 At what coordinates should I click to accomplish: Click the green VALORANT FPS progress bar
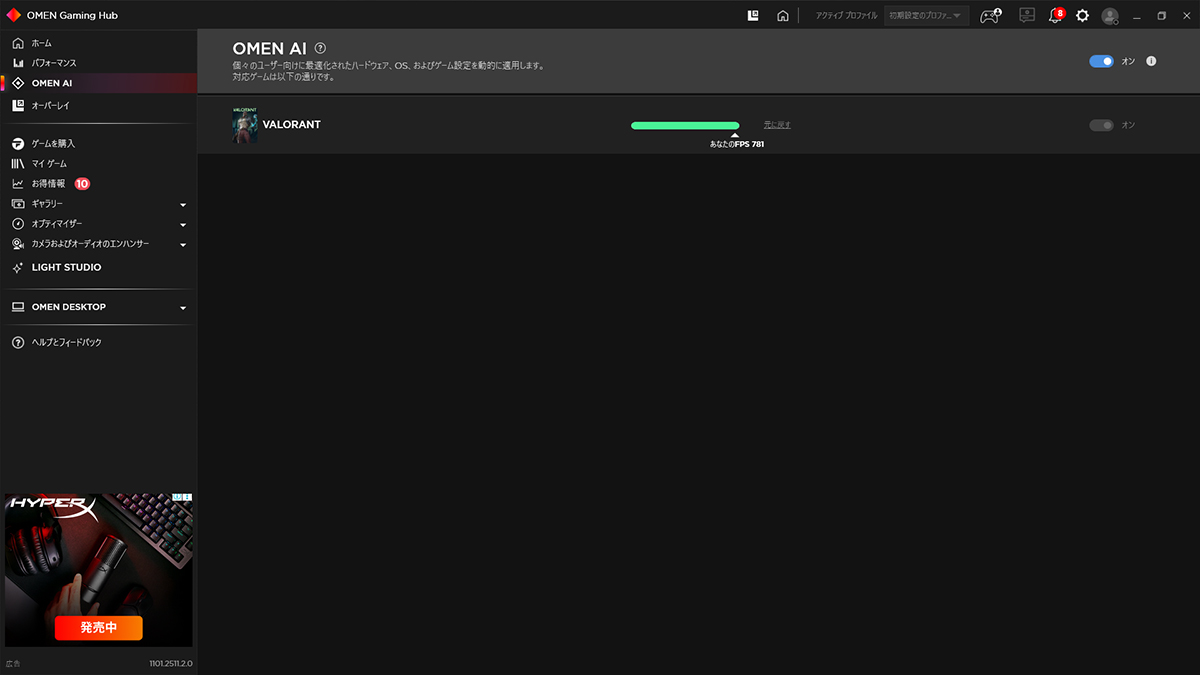(685, 125)
